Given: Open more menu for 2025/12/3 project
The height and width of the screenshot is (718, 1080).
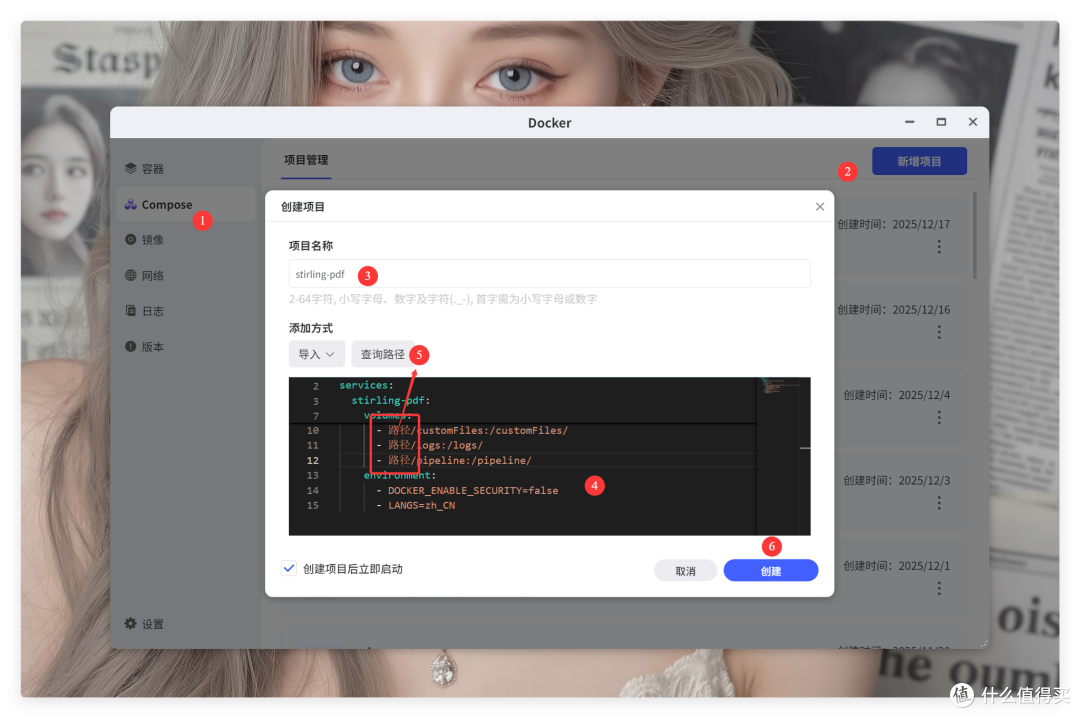Looking at the screenshot, I should point(939,503).
